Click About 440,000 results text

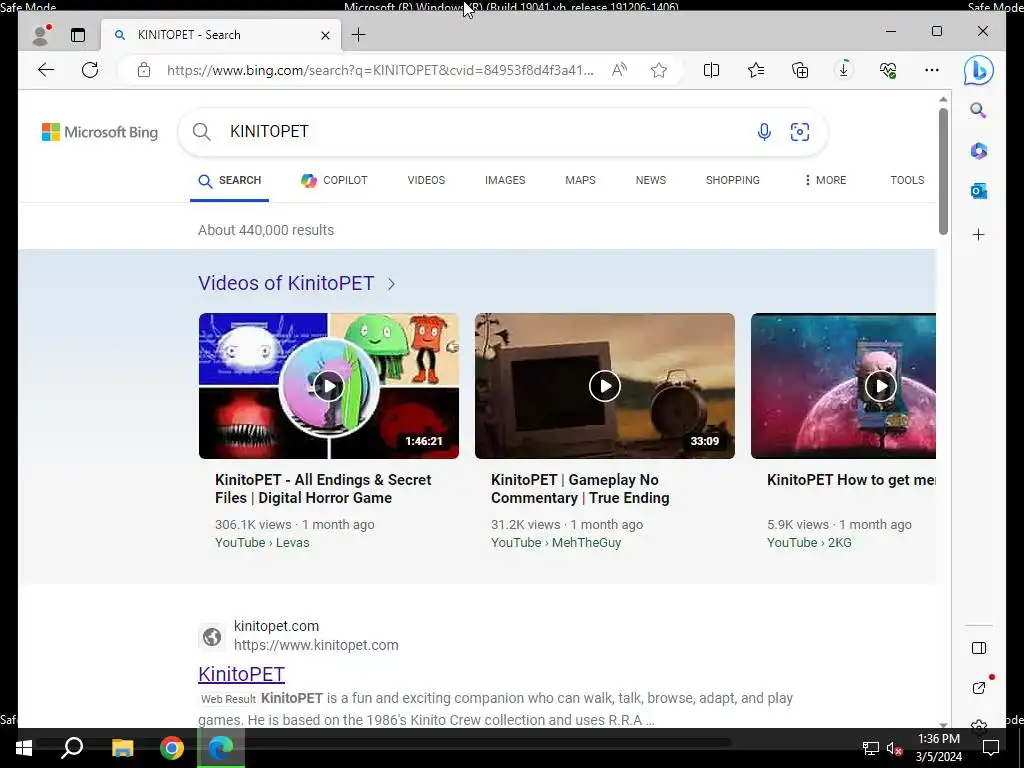tap(266, 230)
